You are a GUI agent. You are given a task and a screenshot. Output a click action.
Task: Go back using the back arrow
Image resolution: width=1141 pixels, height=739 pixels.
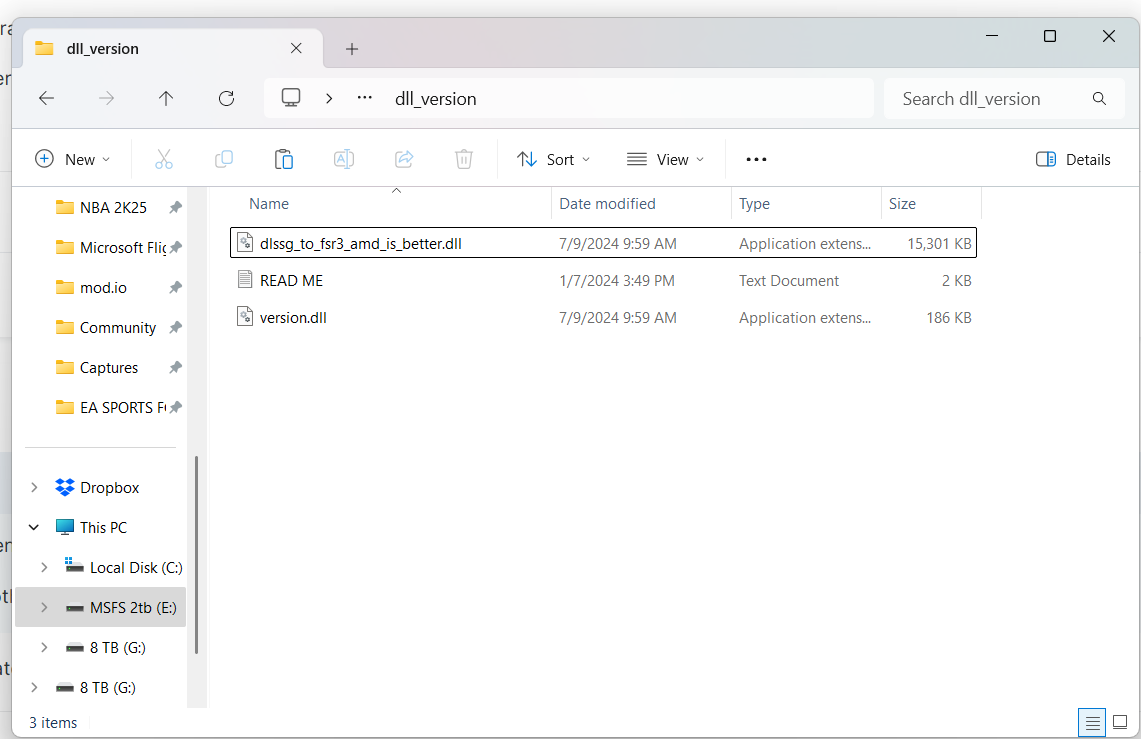(47, 98)
